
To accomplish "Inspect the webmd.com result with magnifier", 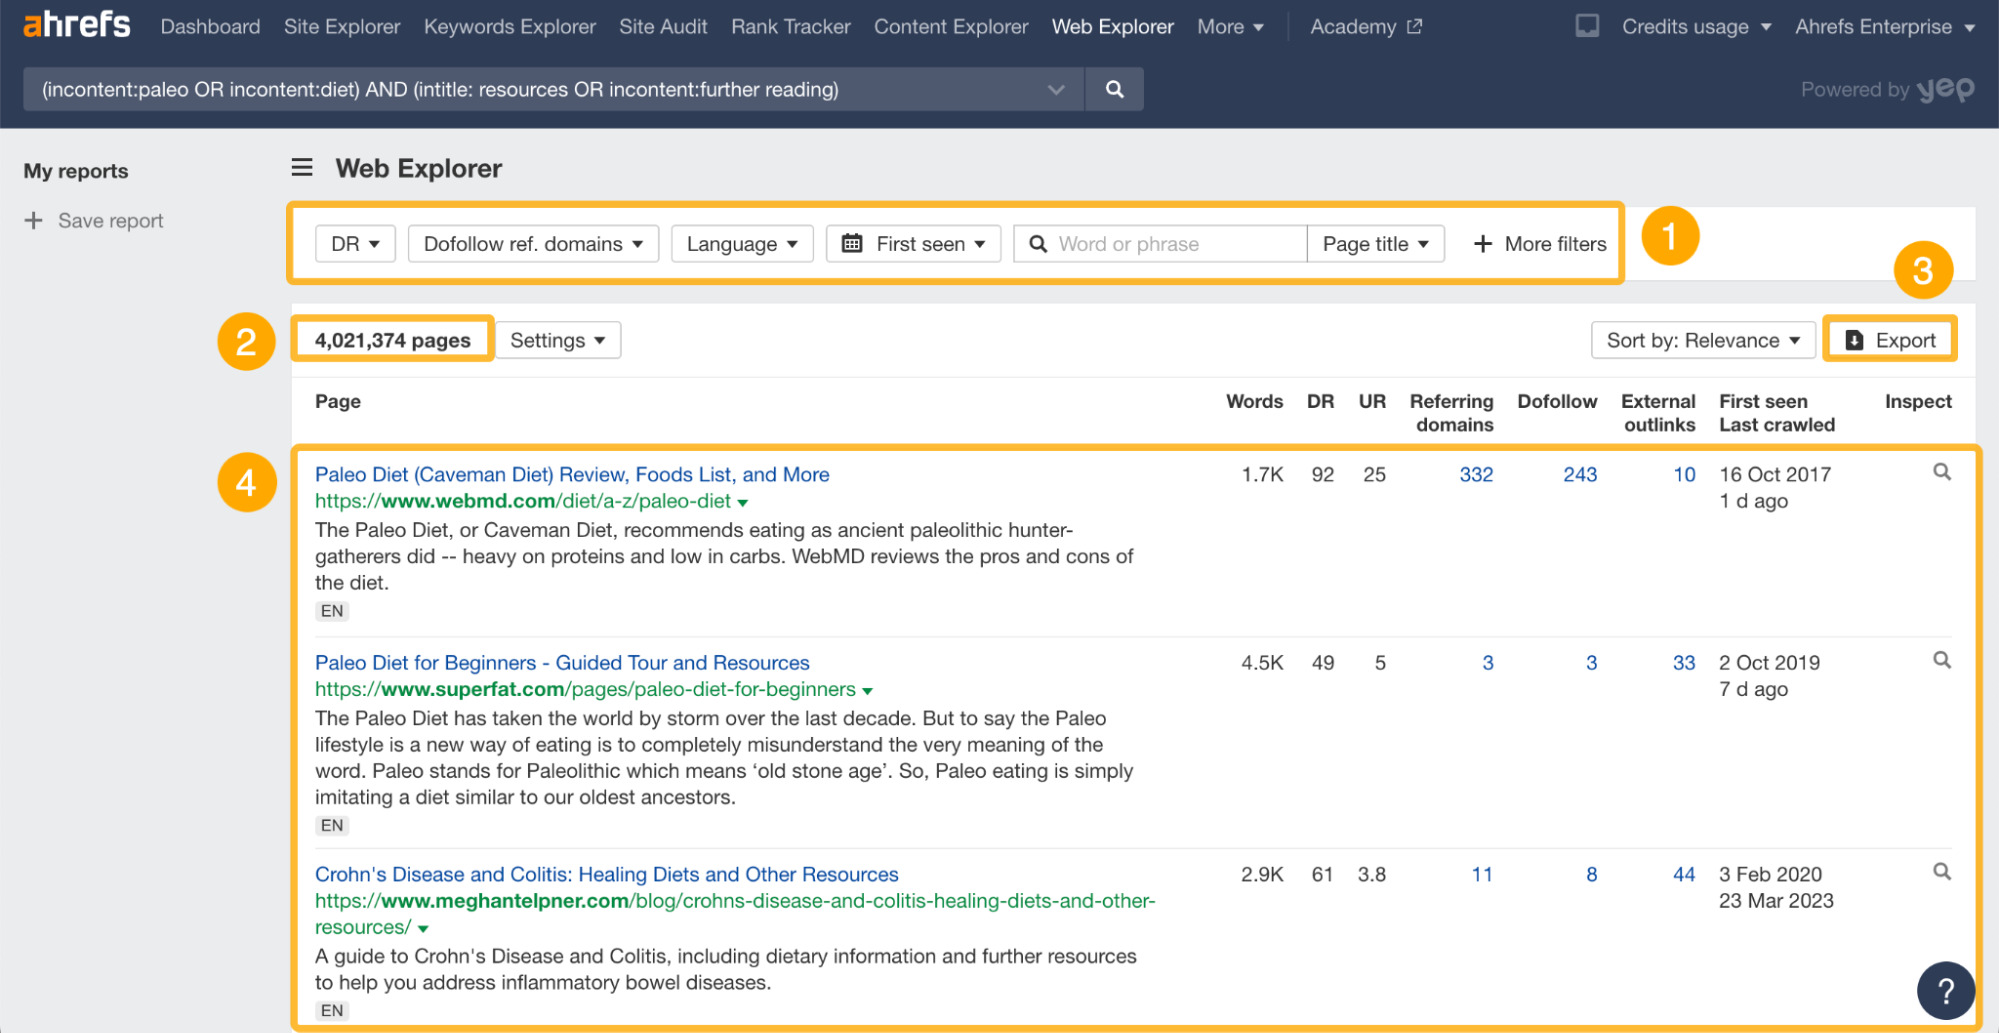I will [1941, 472].
